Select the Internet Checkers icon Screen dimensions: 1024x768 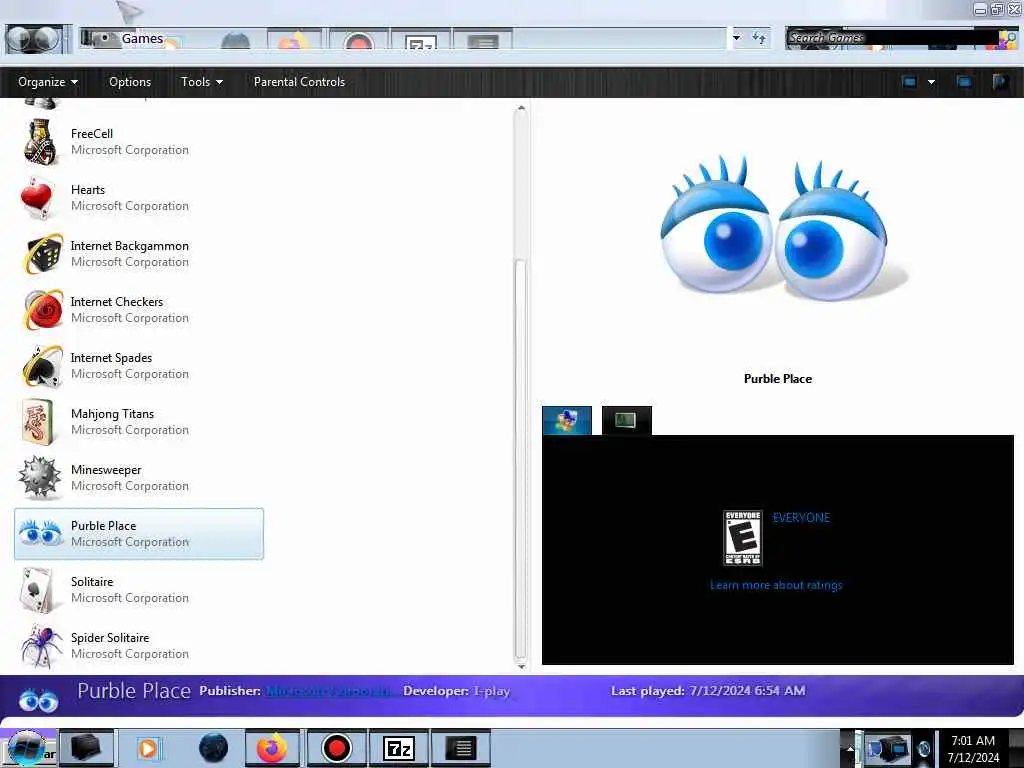tap(43, 310)
